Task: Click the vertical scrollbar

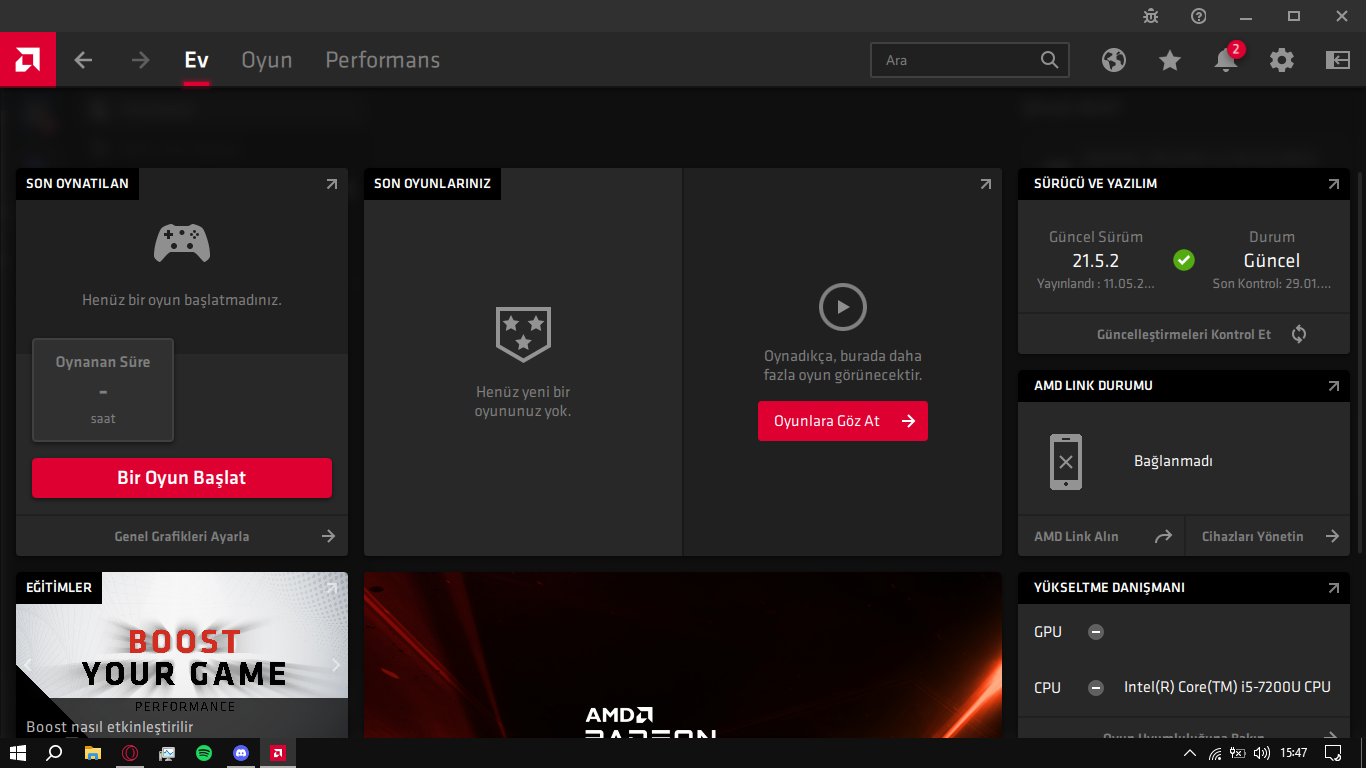Action: coord(1358,365)
